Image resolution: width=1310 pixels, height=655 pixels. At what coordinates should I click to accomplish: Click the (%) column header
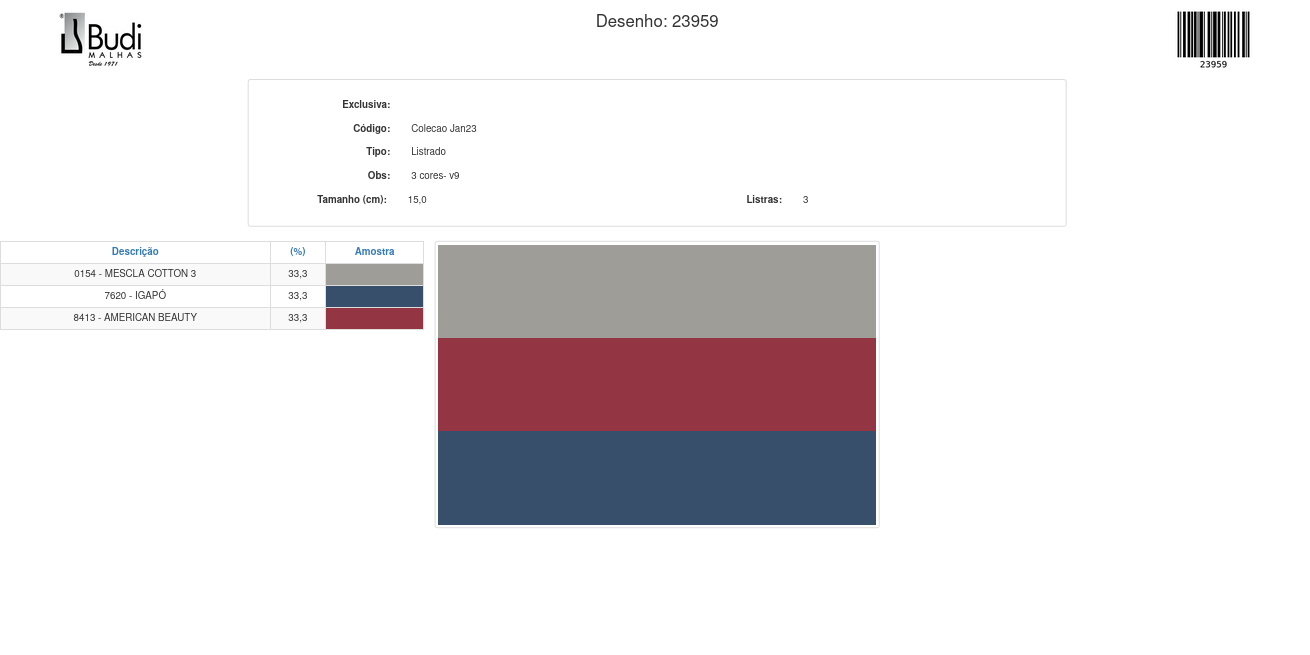click(297, 252)
